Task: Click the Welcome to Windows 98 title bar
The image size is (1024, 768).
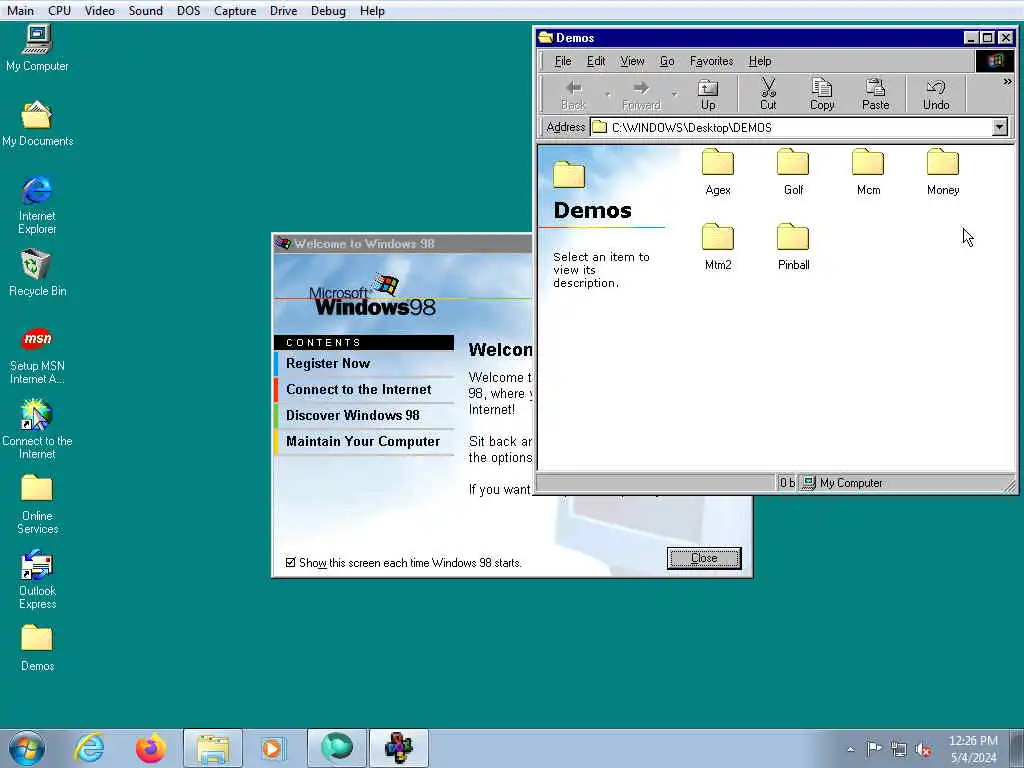Action: [x=402, y=244]
